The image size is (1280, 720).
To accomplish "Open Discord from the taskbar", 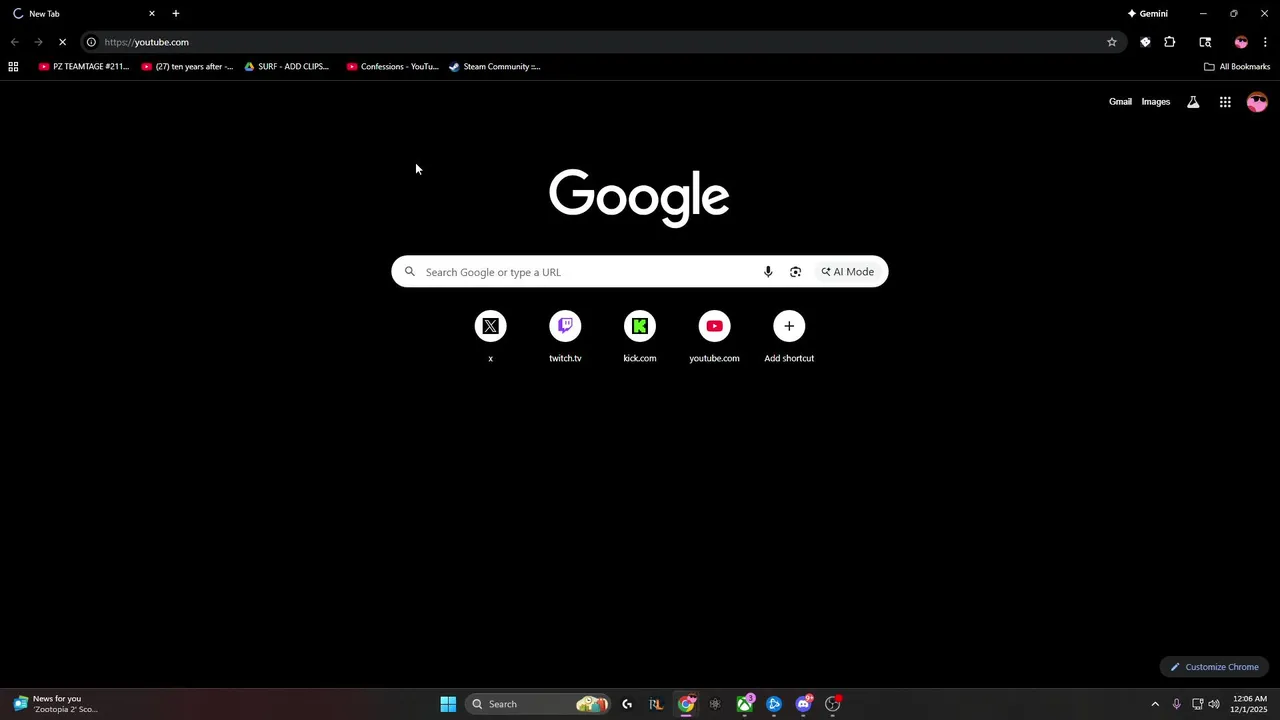I will [x=803, y=704].
